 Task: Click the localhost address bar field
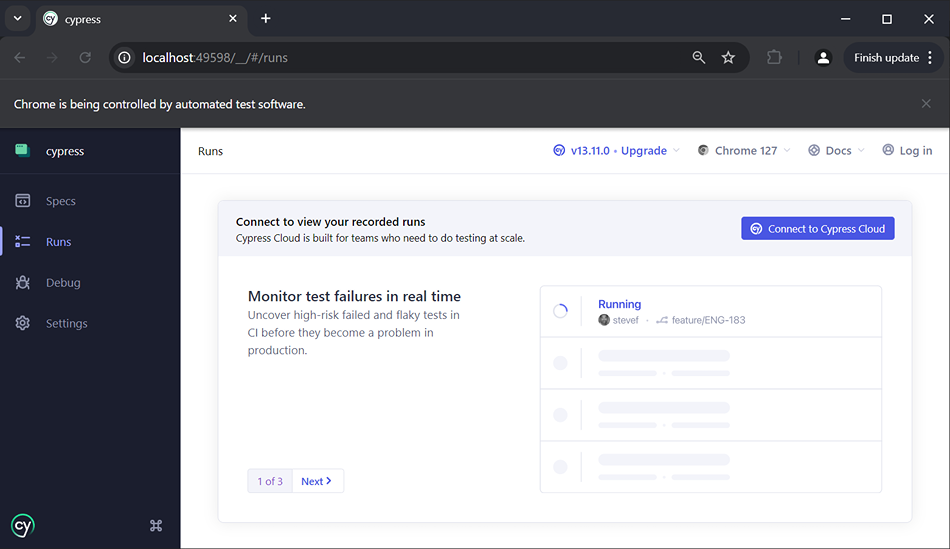[400, 58]
